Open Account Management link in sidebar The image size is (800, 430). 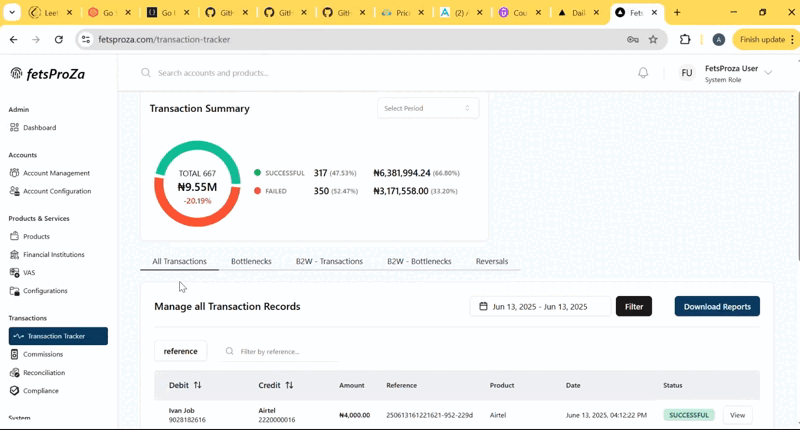pos(56,173)
